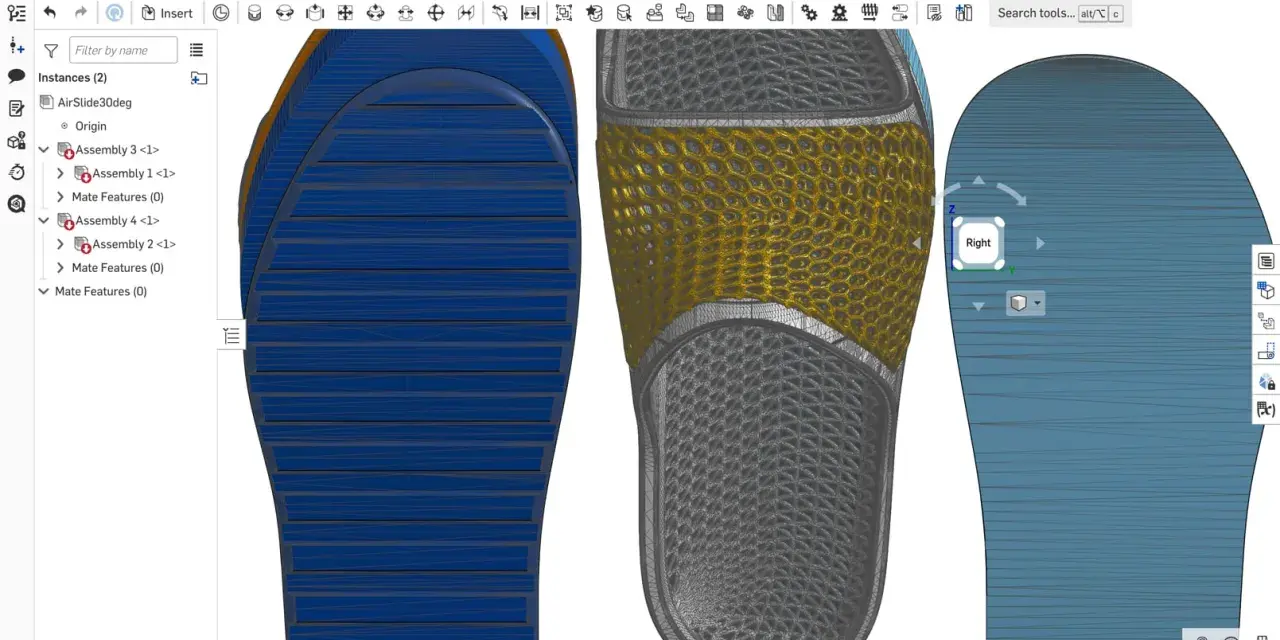This screenshot has width=1280, height=640.
Task: Collapse the top-level Mate Features (0) node
Action: pyautogui.click(x=44, y=291)
